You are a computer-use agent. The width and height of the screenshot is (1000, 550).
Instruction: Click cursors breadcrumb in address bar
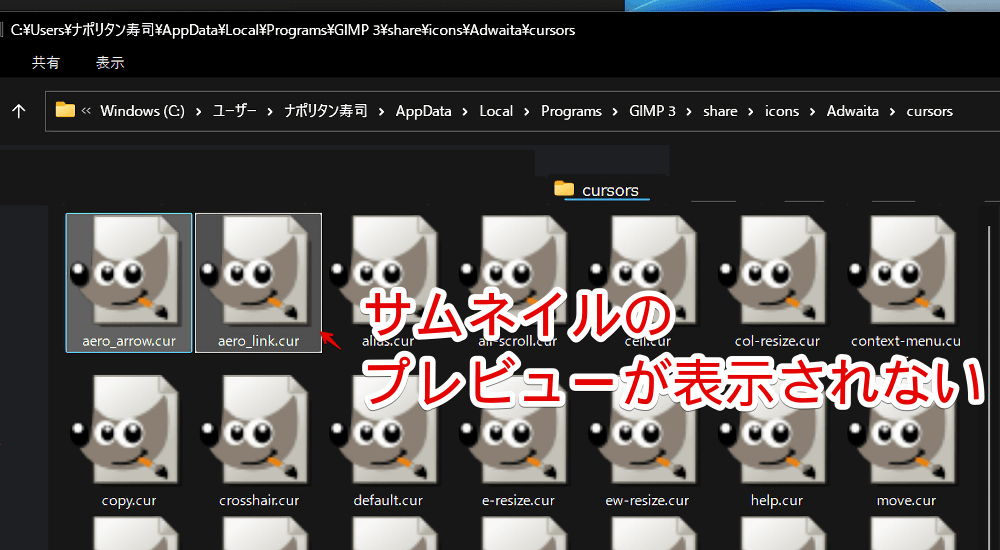929,111
